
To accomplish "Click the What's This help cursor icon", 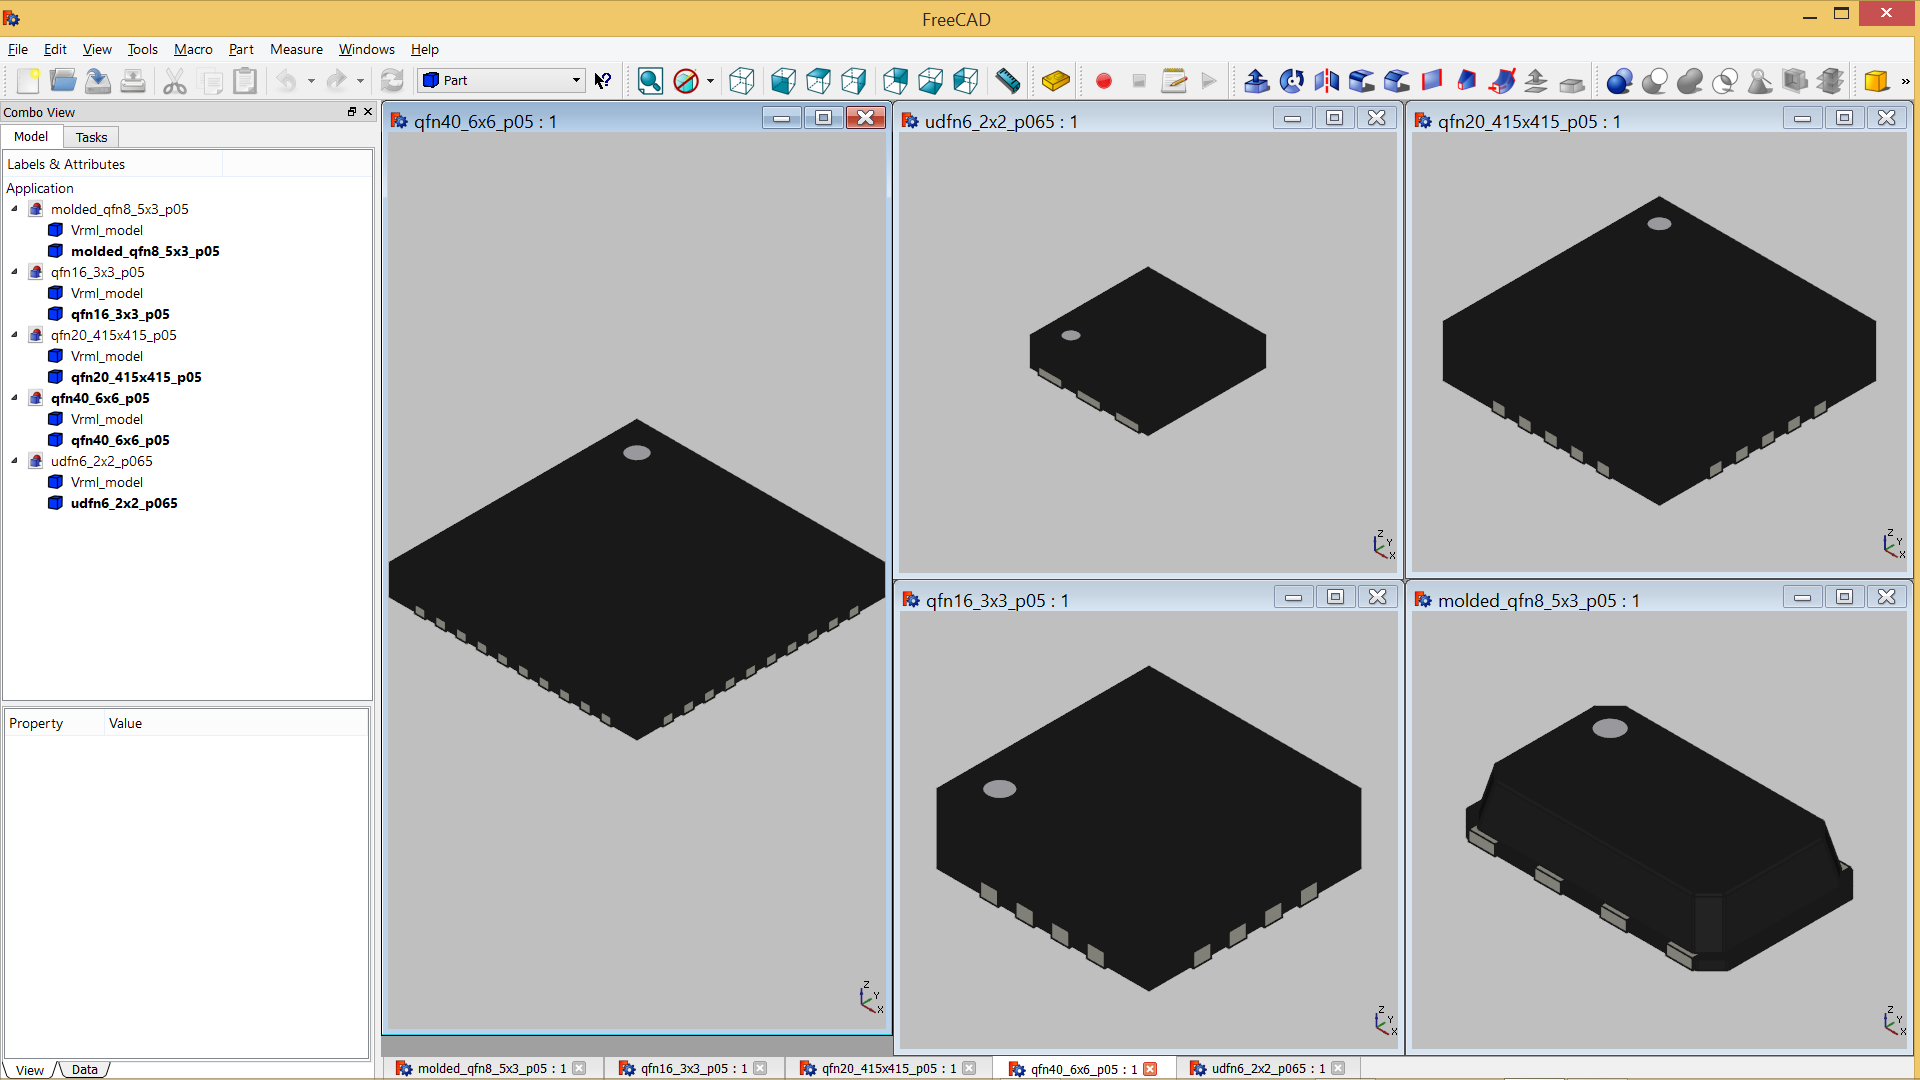I will (x=603, y=81).
